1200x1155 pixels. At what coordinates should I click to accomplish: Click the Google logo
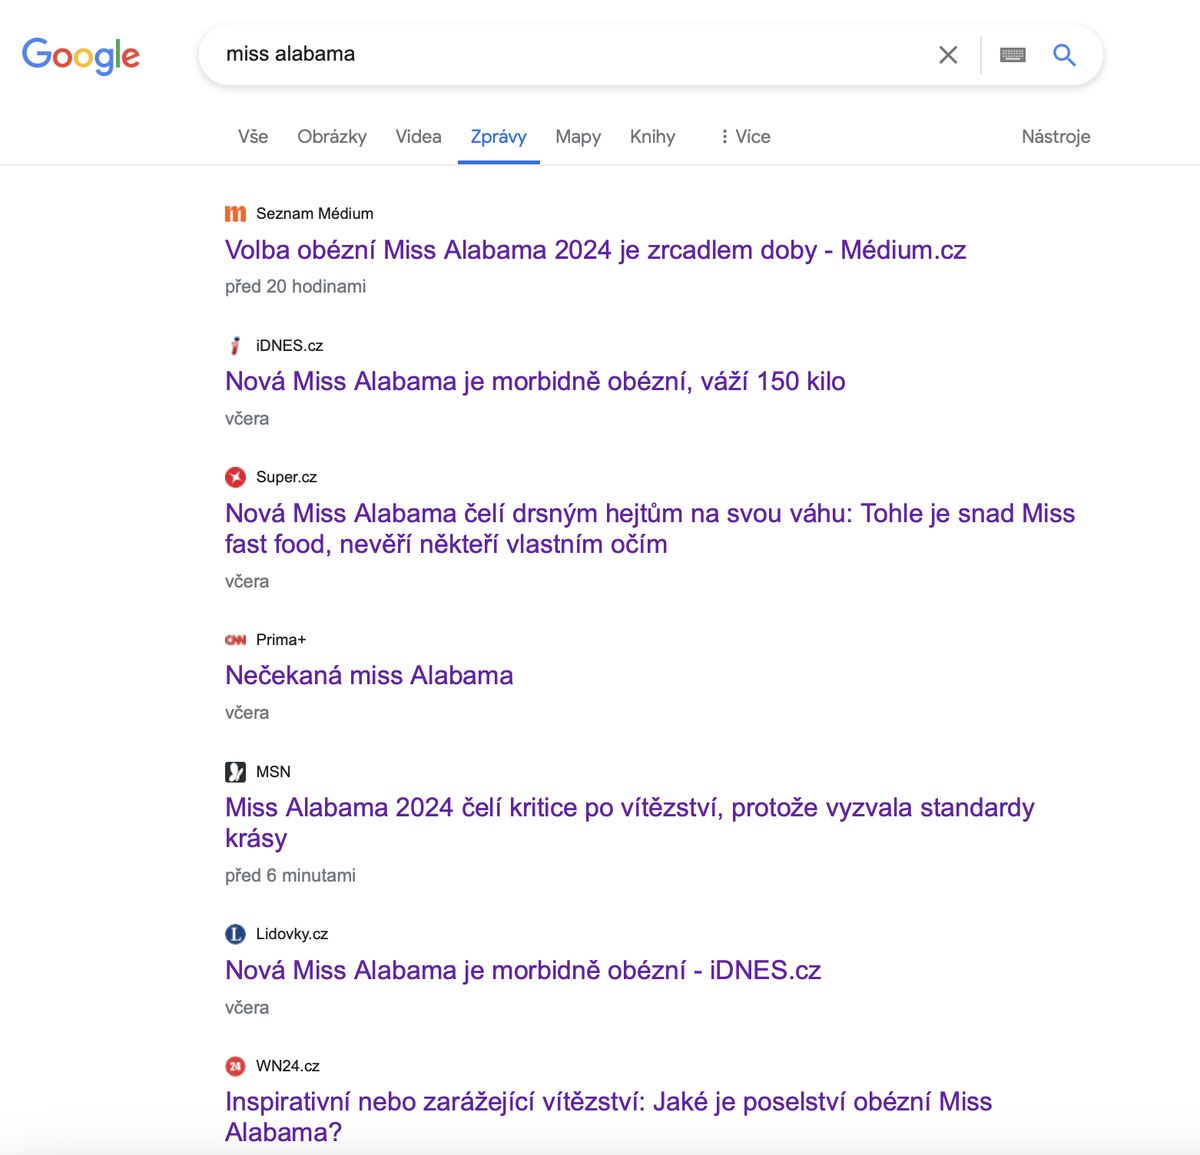pos(81,56)
